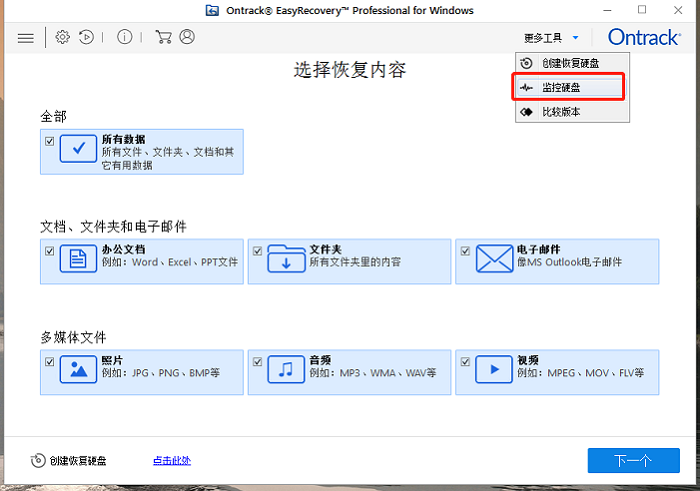Close the EasyRecovery window
700x491 pixels.
678,10
